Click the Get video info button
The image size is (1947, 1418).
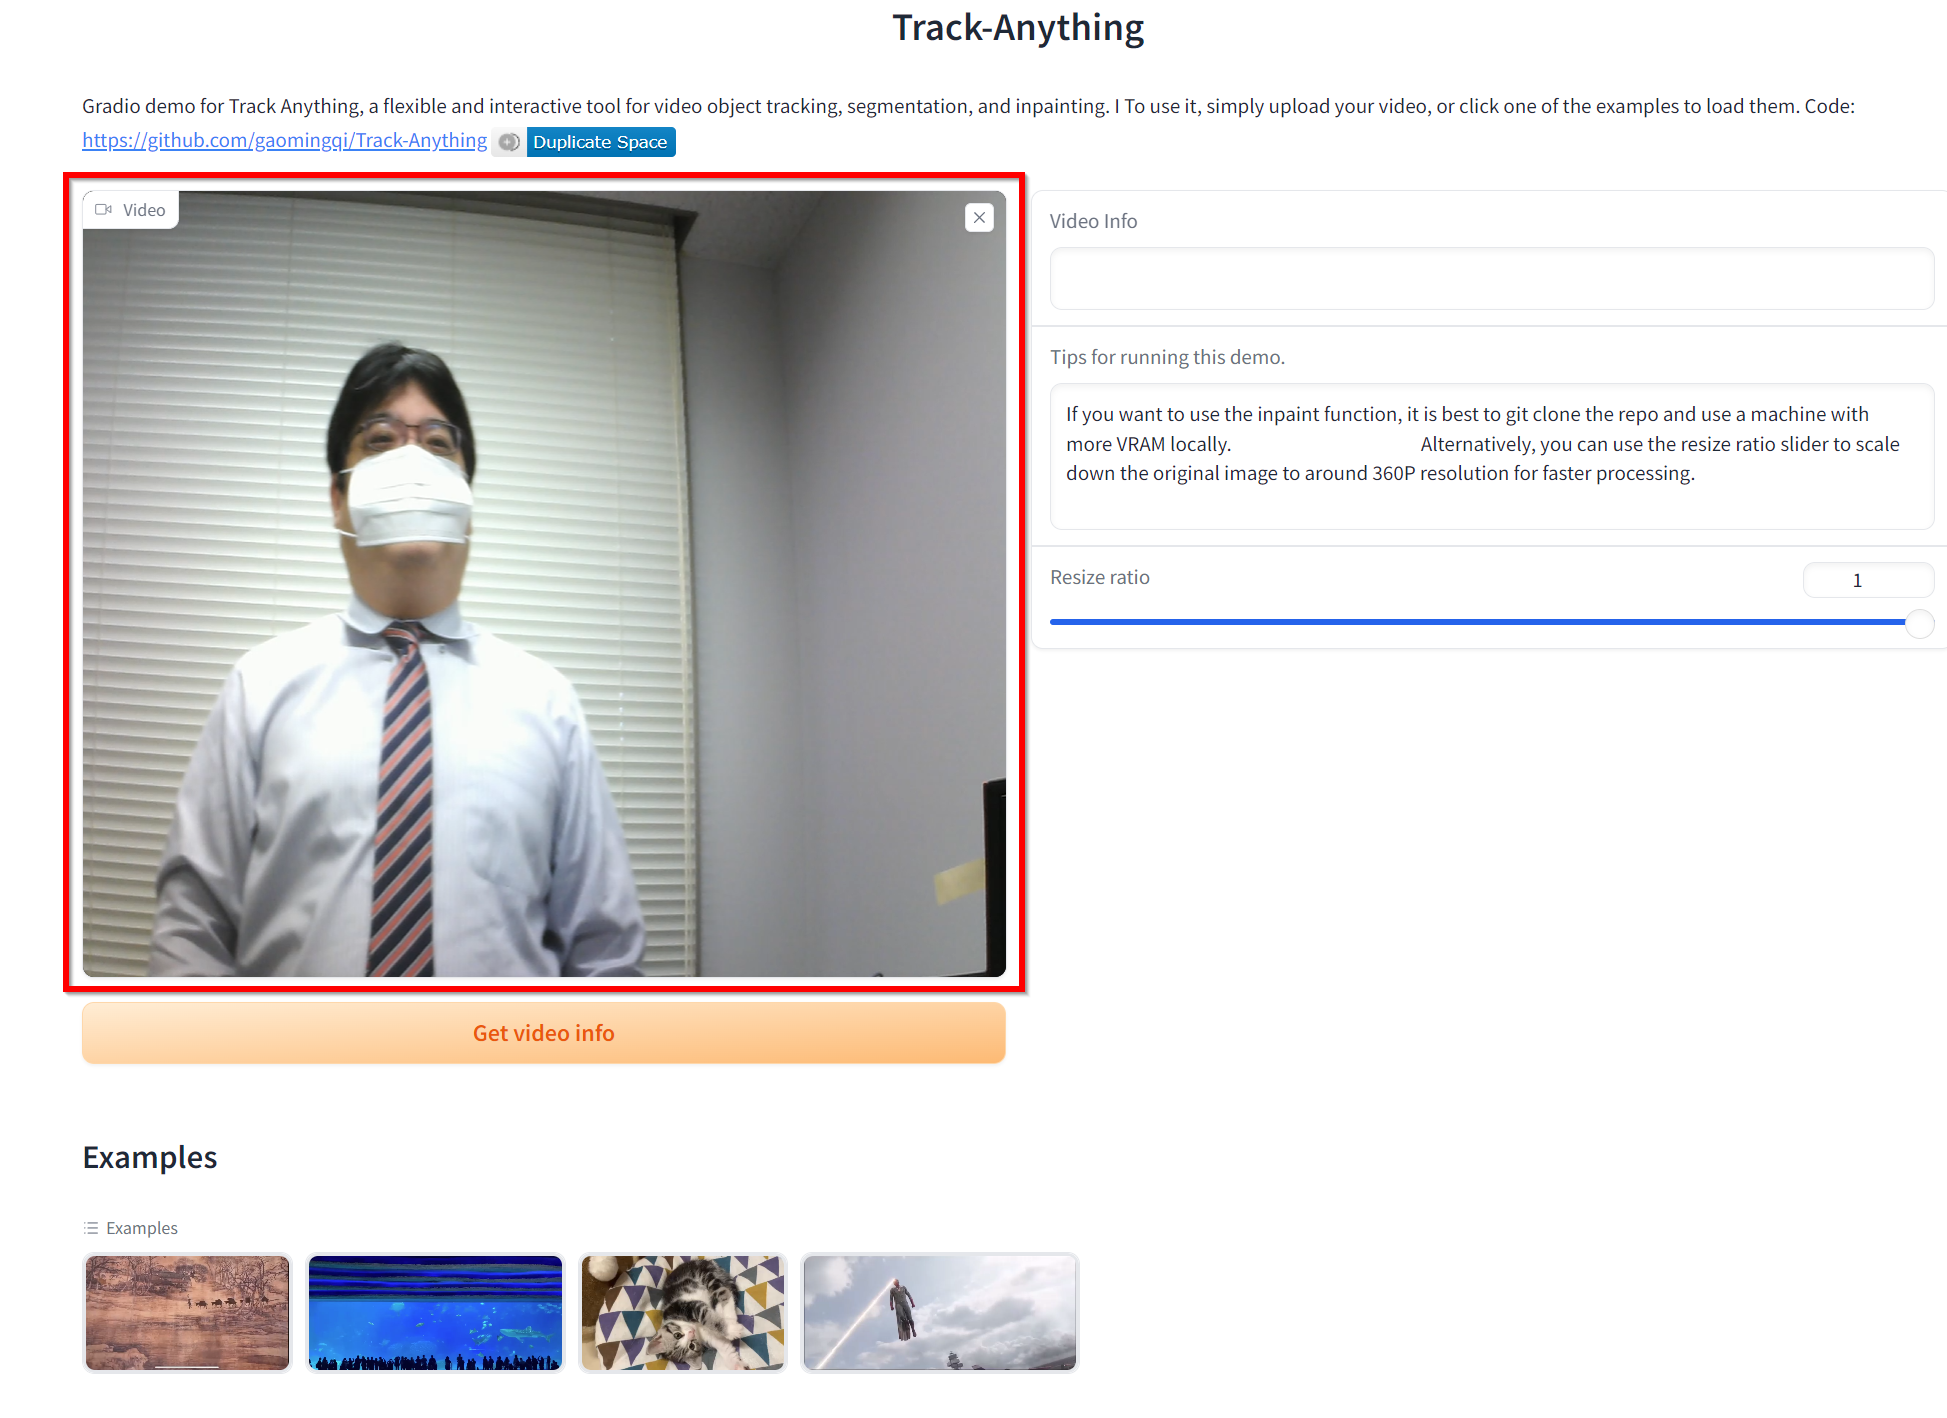[x=544, y=1033]
